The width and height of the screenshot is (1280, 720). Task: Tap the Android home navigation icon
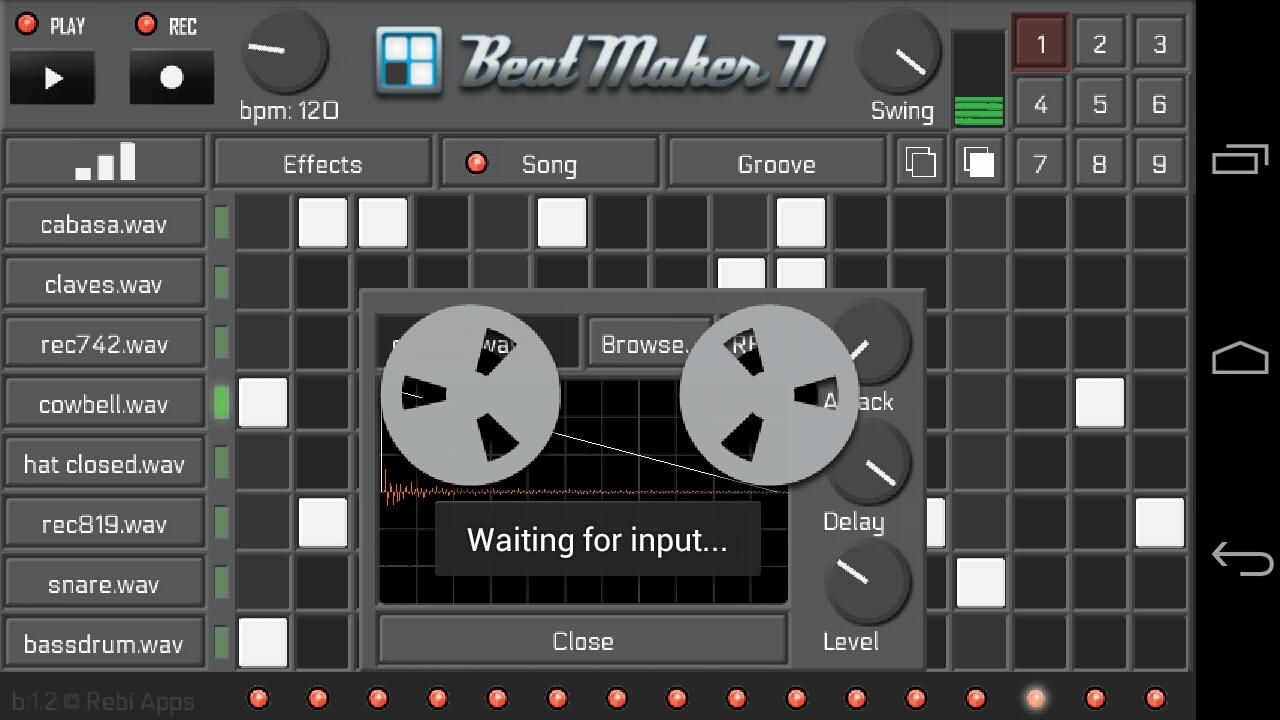click(x=1240, y=358)
